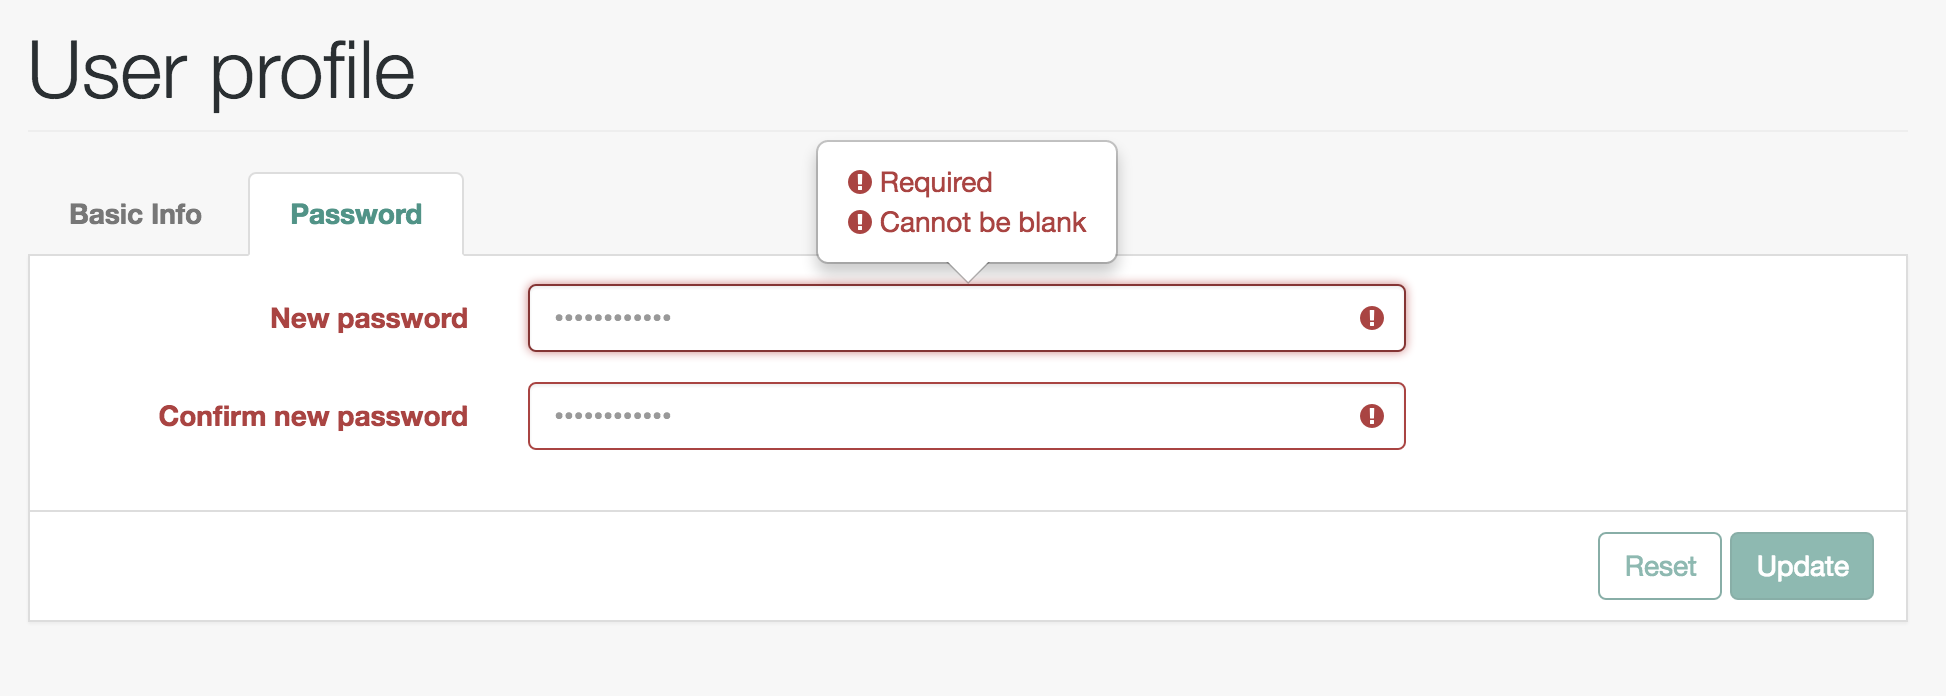Click the exclamation icon beside Cannot be blank
This screenshot has height=696, width=1946.
859,222
